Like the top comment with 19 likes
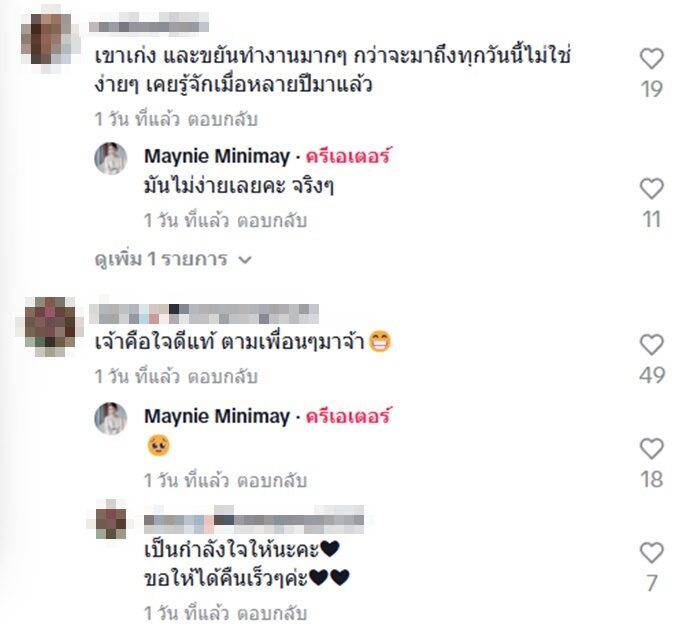700x627 pixels. point(651,59)
